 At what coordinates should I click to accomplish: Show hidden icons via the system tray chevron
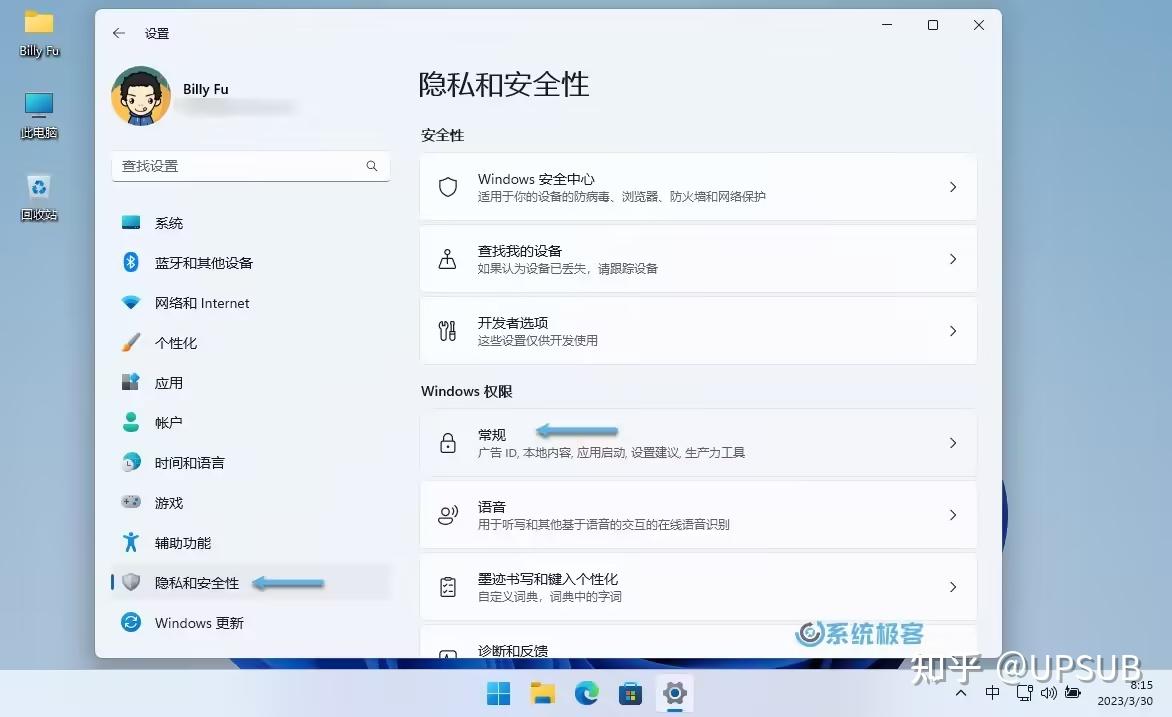(960, 692)
